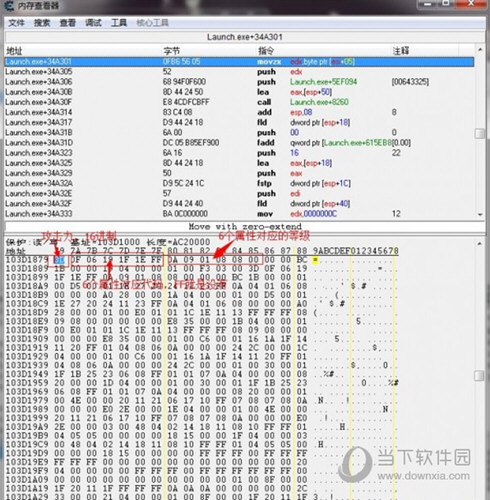Open the 搜索 menu

42,23
